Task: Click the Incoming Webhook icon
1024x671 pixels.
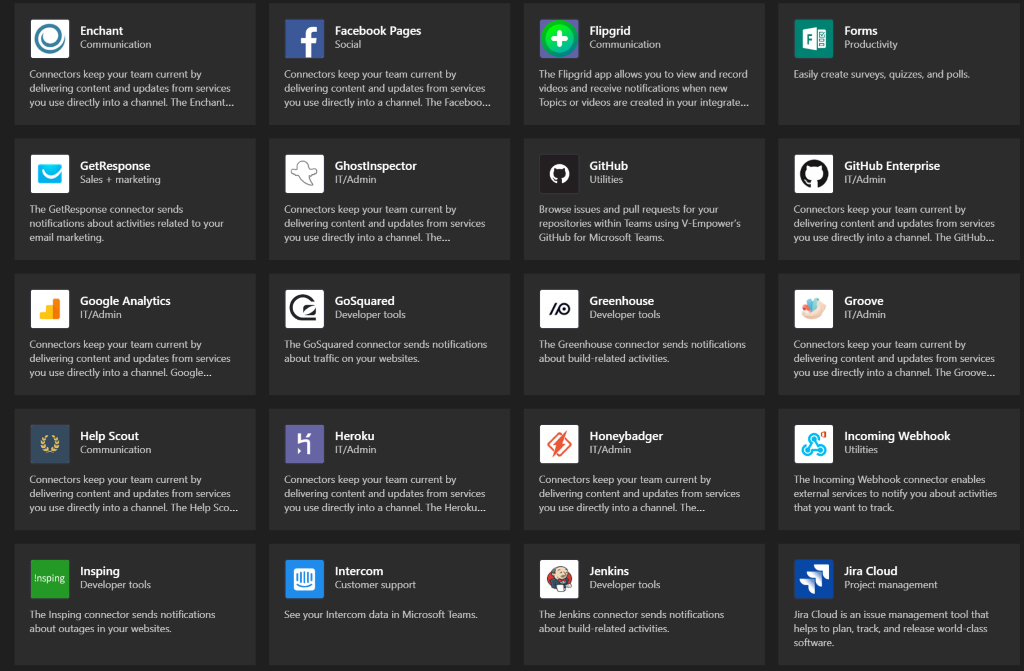Action: click(814, 444)
